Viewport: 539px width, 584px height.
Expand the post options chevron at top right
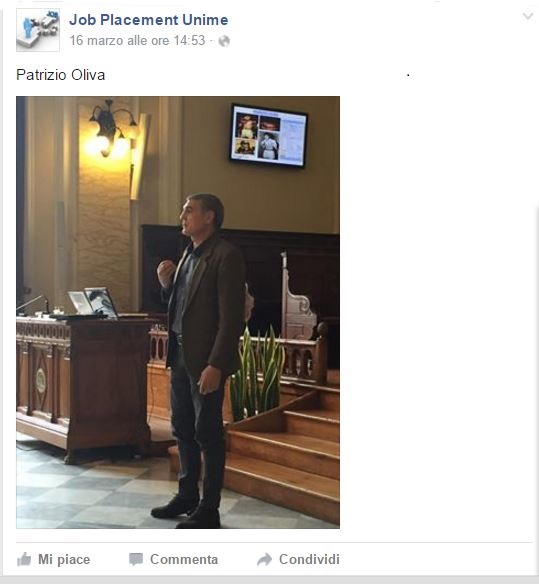528,16
